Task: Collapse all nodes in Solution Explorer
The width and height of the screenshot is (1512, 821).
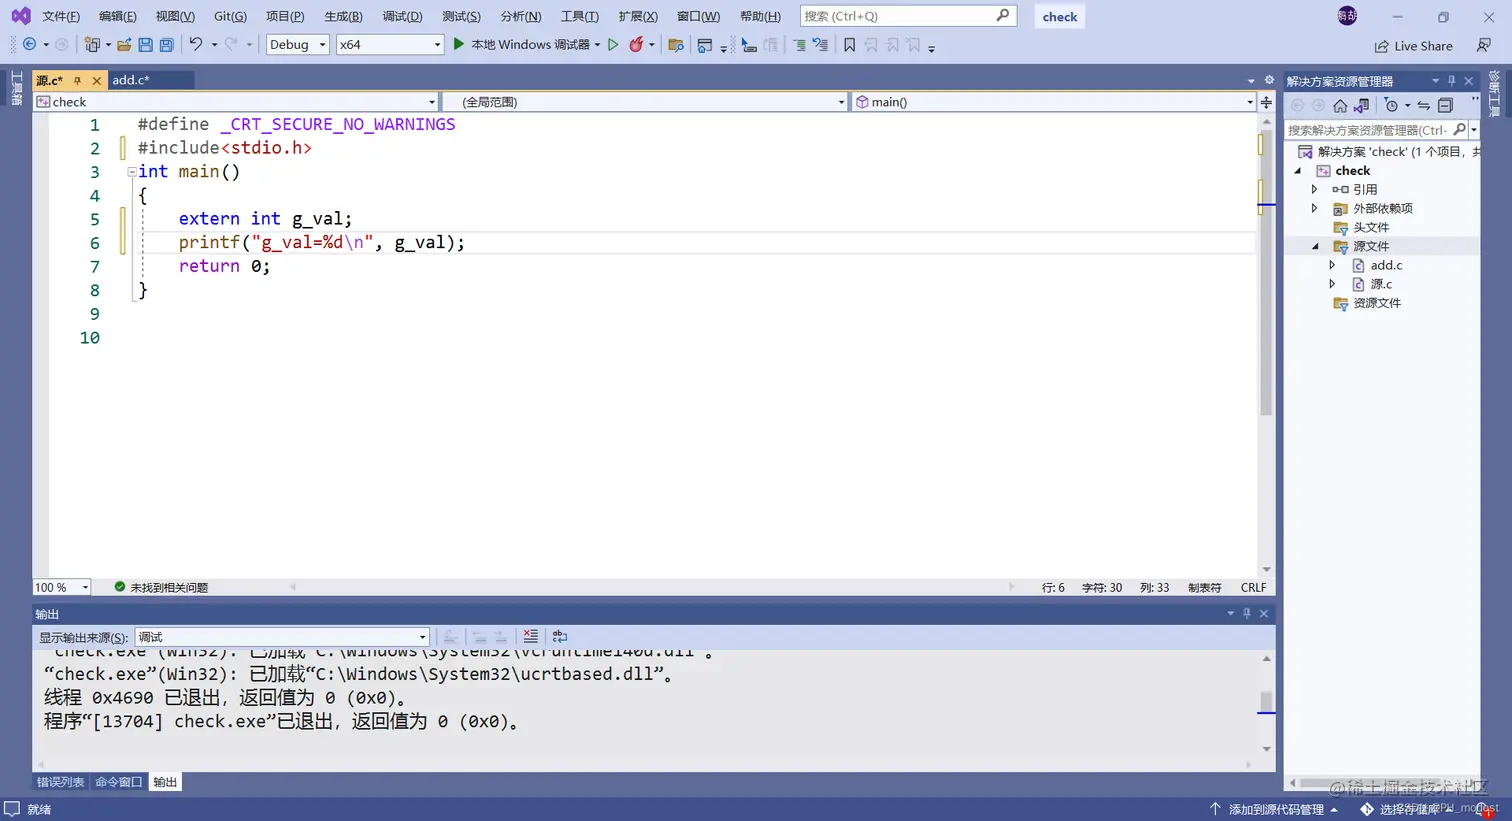Action: (x=1445, y=106)
